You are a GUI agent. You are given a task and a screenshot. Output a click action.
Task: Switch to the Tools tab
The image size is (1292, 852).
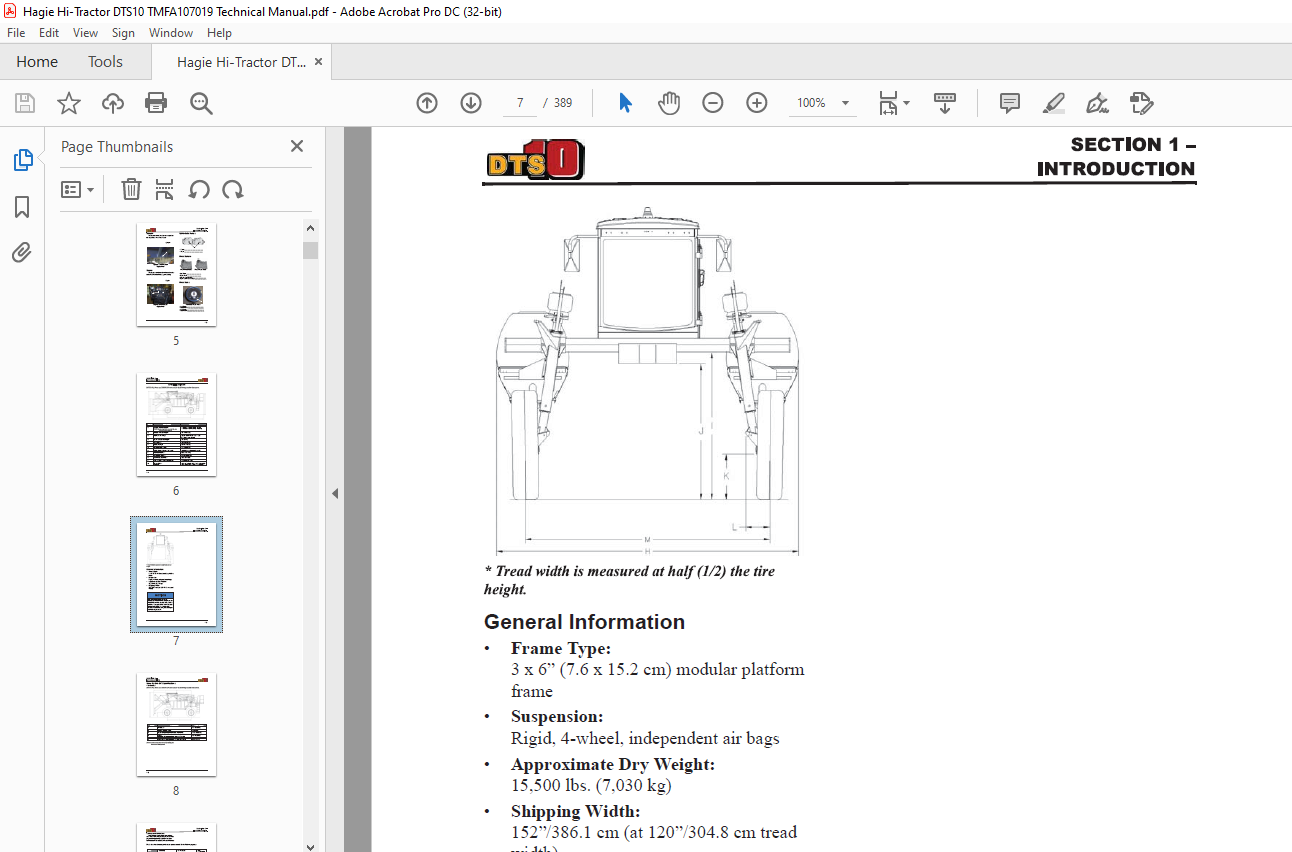point(105,62)
